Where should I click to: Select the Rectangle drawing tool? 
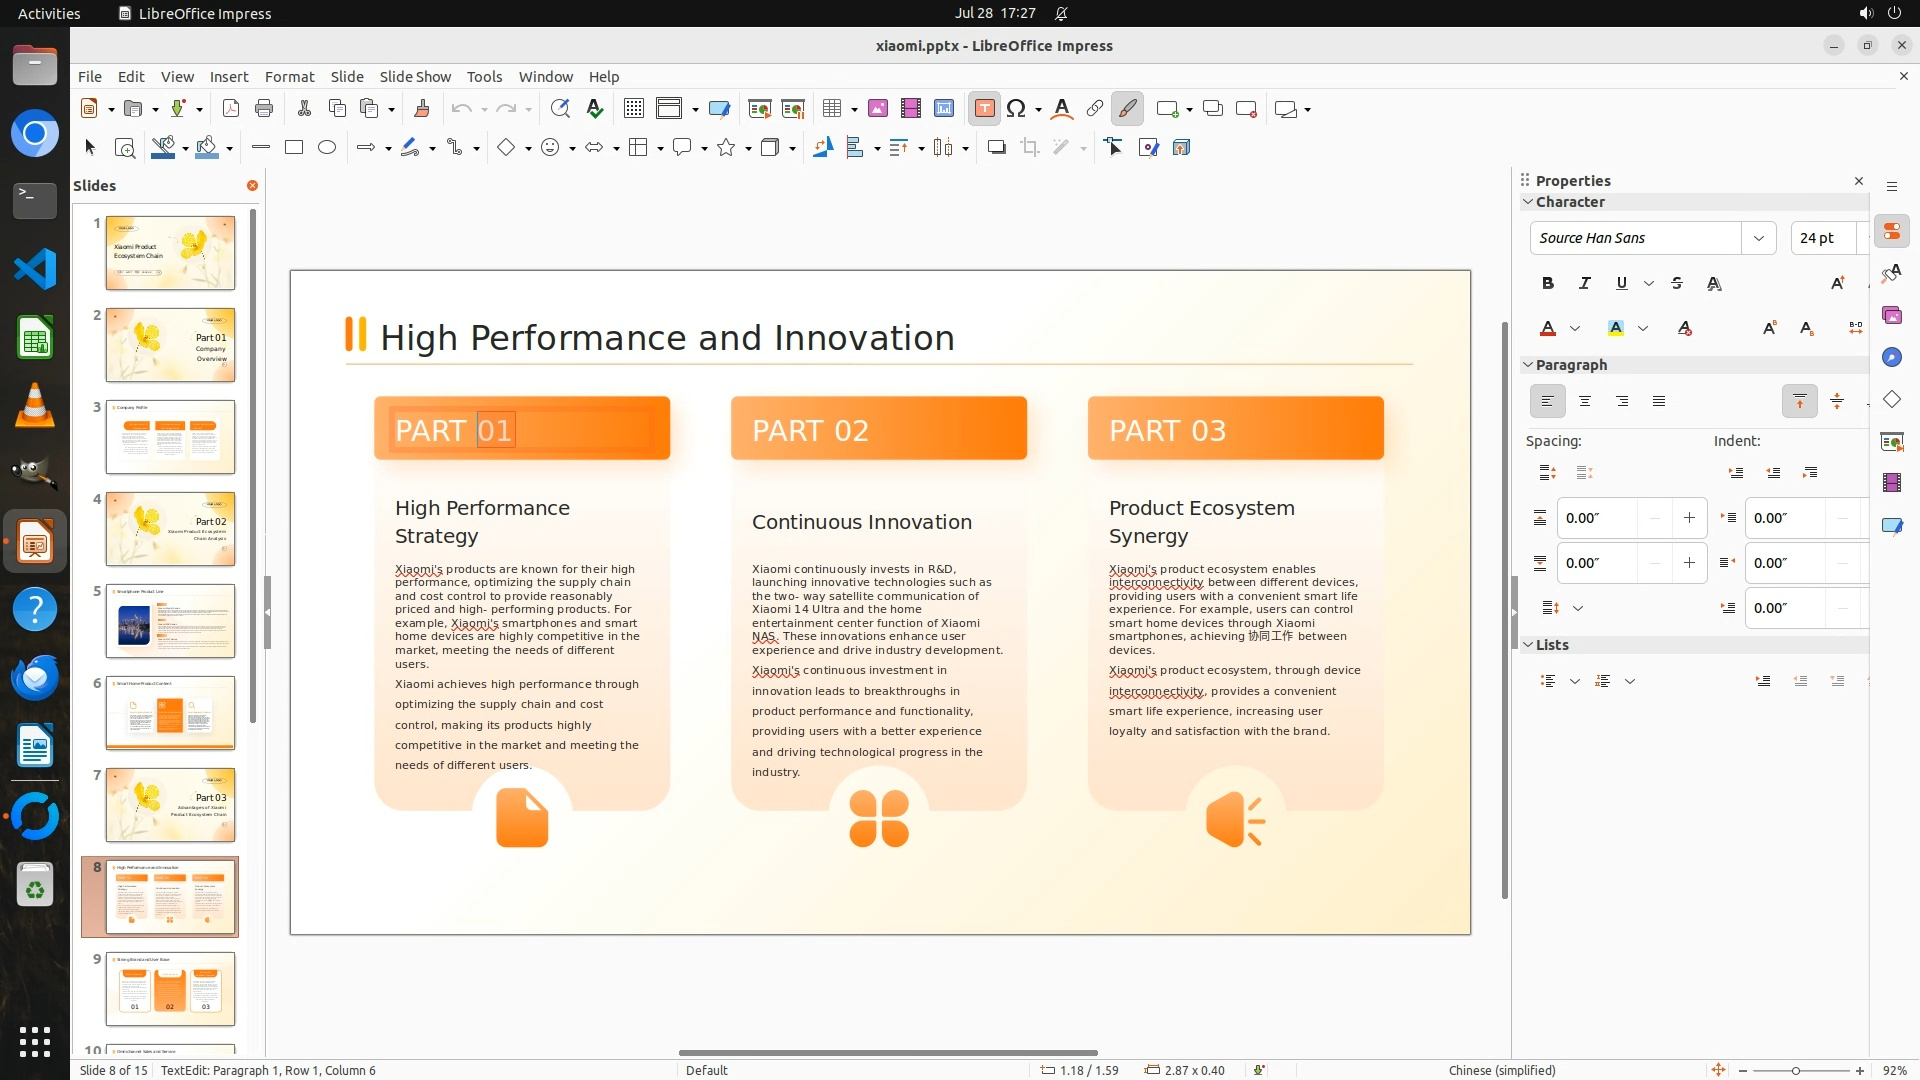294,148
